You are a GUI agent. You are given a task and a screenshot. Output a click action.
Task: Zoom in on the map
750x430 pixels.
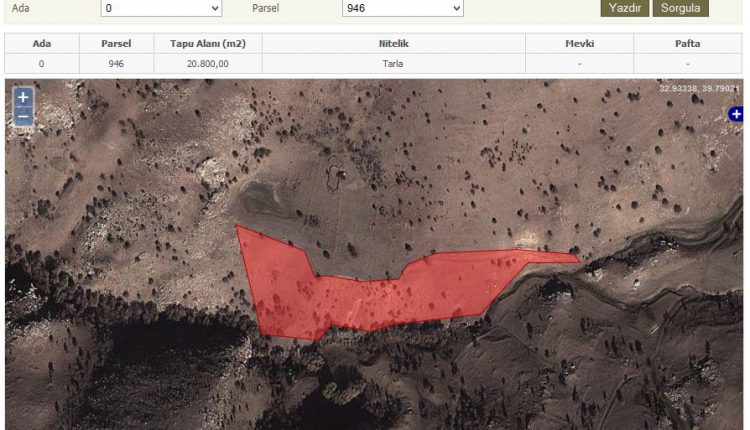click(x=23, y=98)
